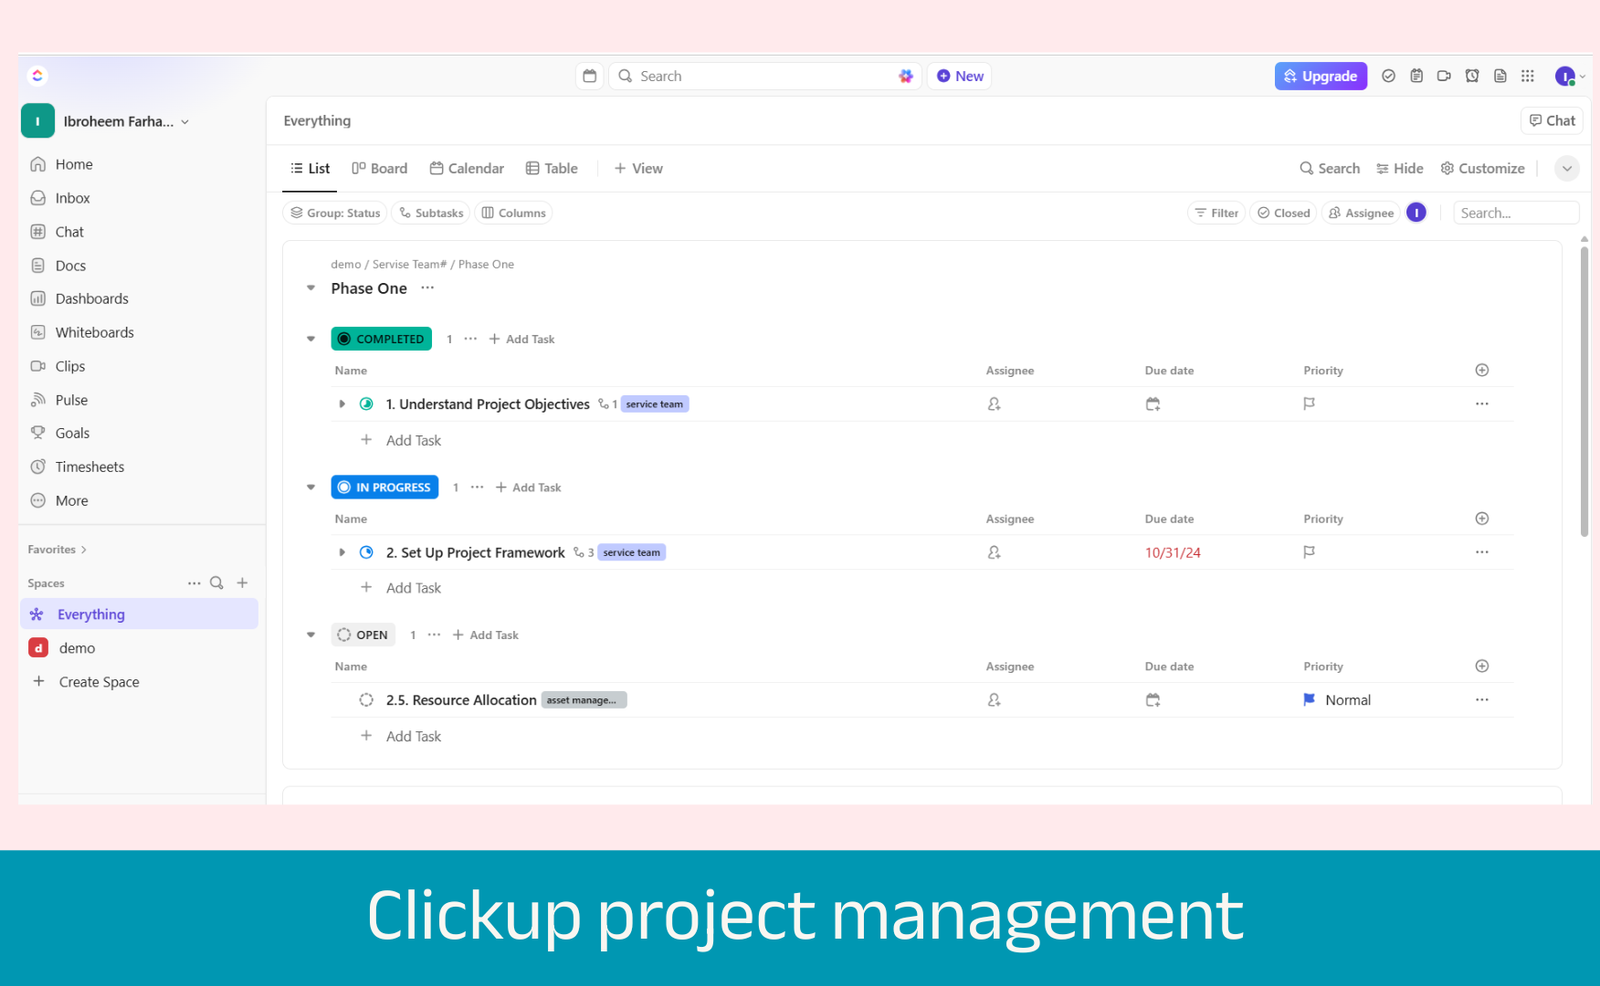Screen dimensions: 1600x986
Task: Click the record clip camera icon
Action: tap(1444, 76)
